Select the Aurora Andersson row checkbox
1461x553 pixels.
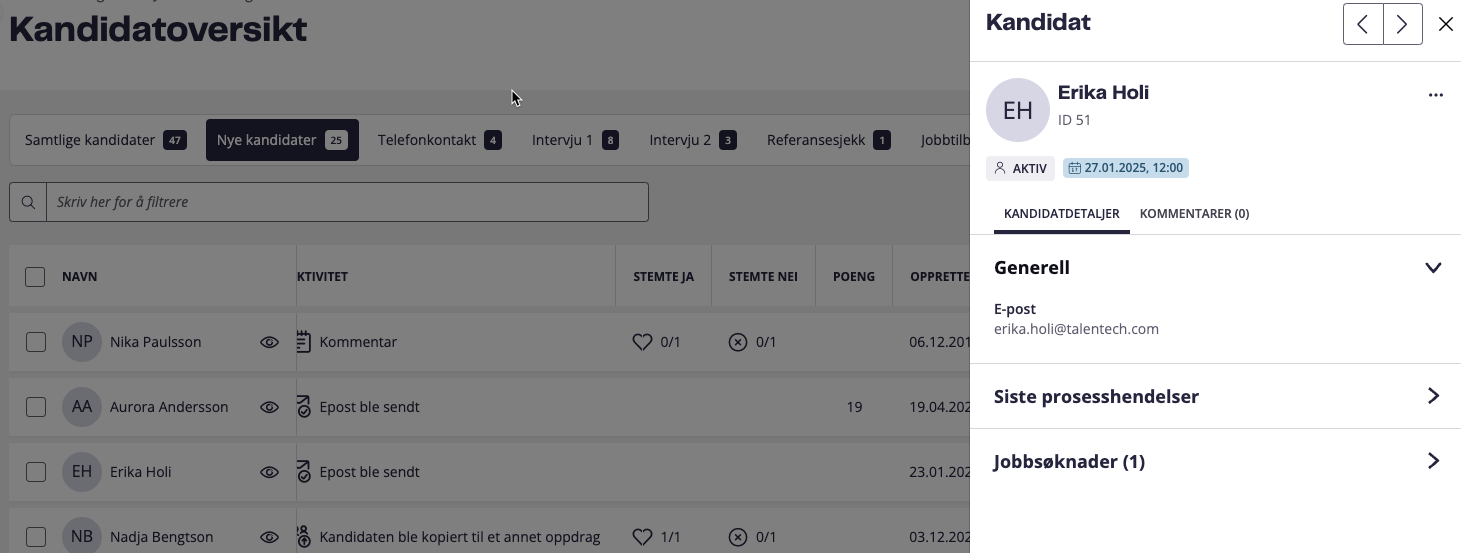[36, 407]
